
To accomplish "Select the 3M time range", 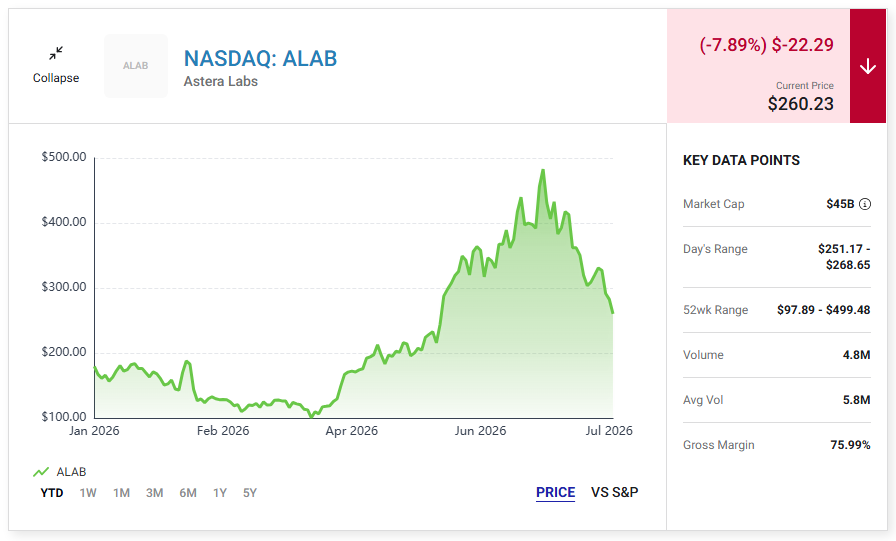I will pos(154,492).
